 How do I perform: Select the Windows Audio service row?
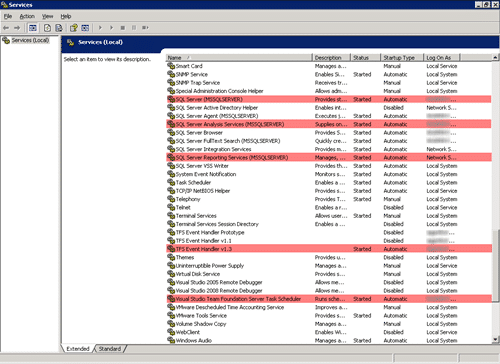pyautogui.click(x=329, y=340)
